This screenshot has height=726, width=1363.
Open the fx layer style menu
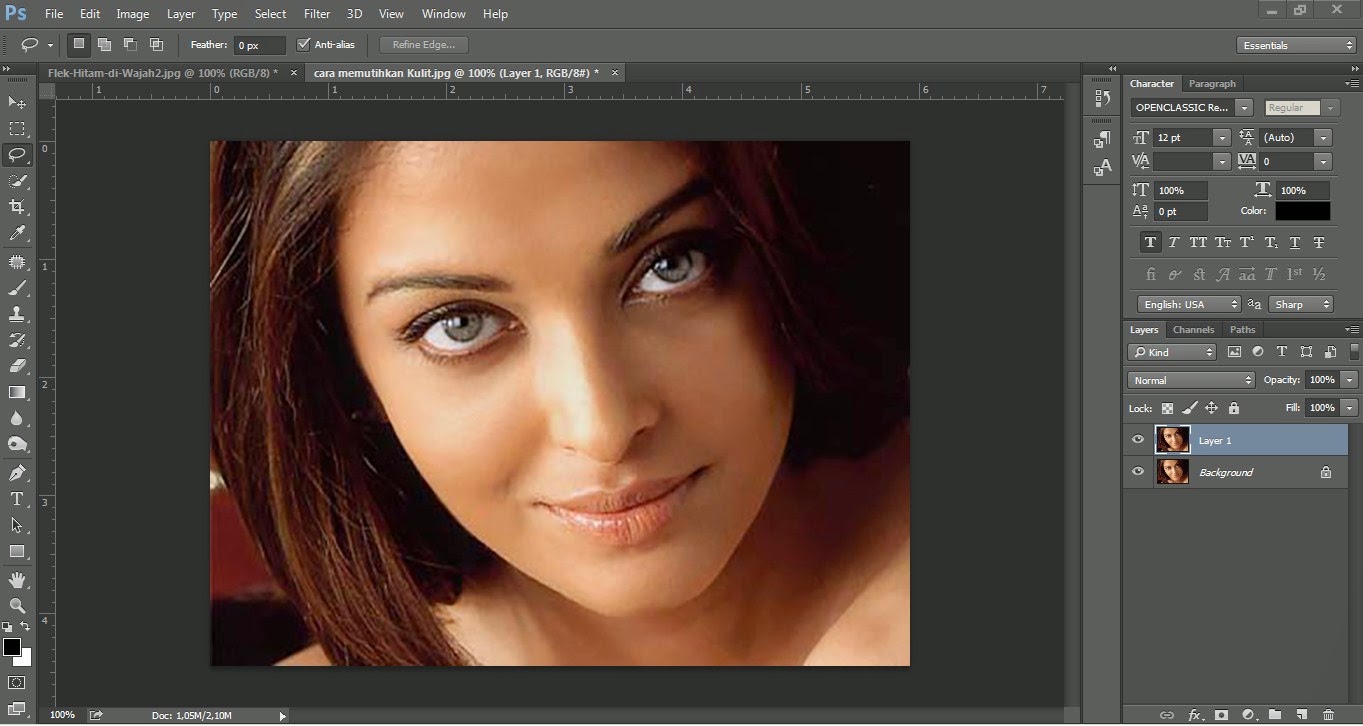click(x=1195, y=715)
